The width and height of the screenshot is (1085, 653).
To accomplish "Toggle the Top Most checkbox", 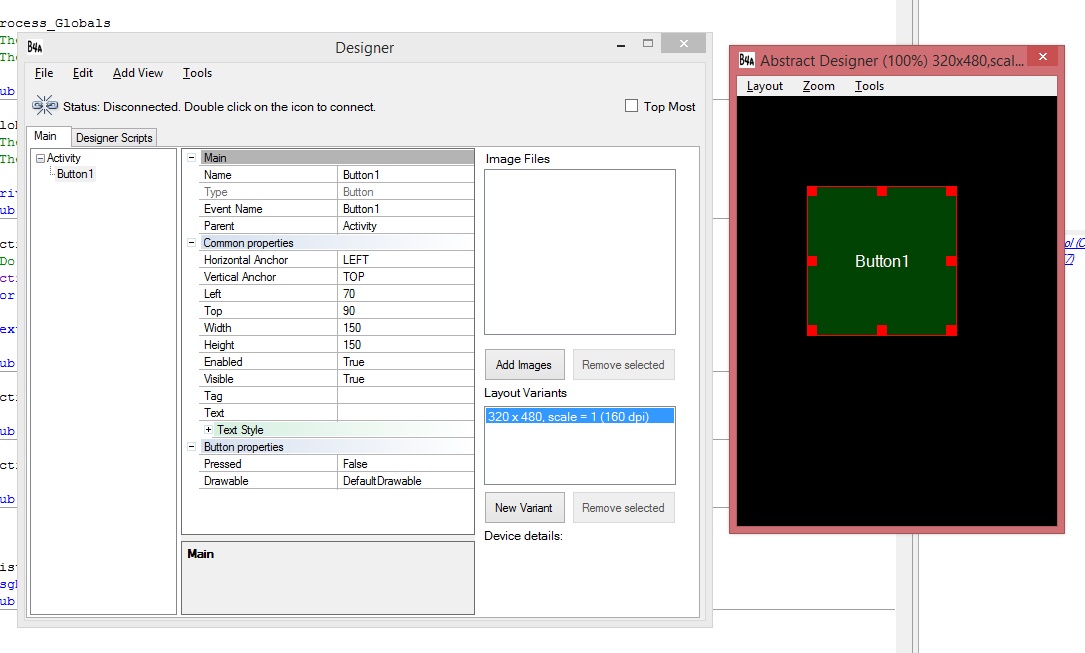I will 631,106.
